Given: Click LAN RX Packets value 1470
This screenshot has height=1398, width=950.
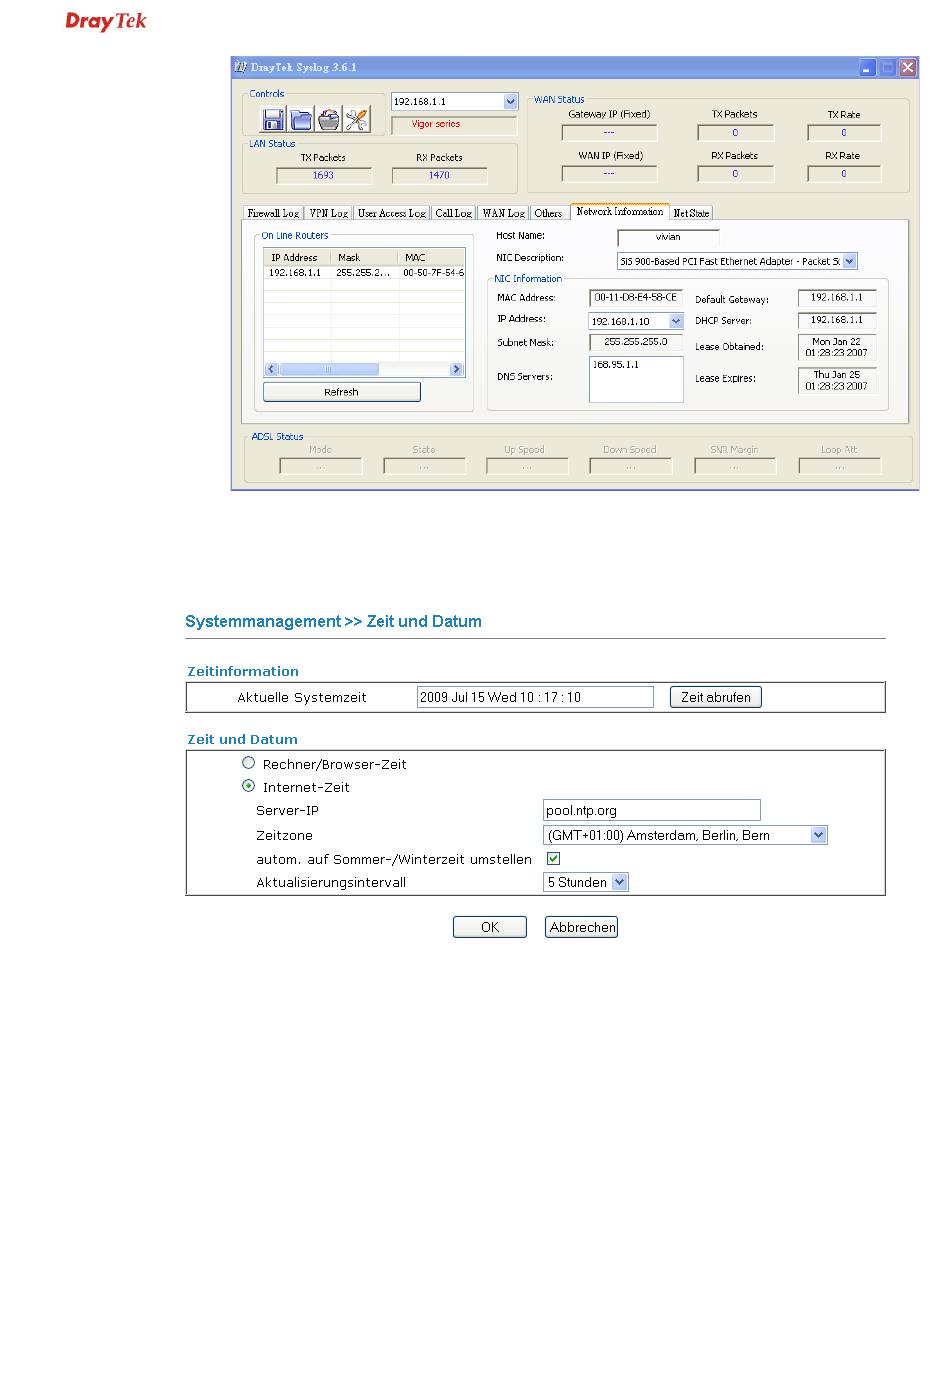Looking at the screenshot, I should 440,175.
